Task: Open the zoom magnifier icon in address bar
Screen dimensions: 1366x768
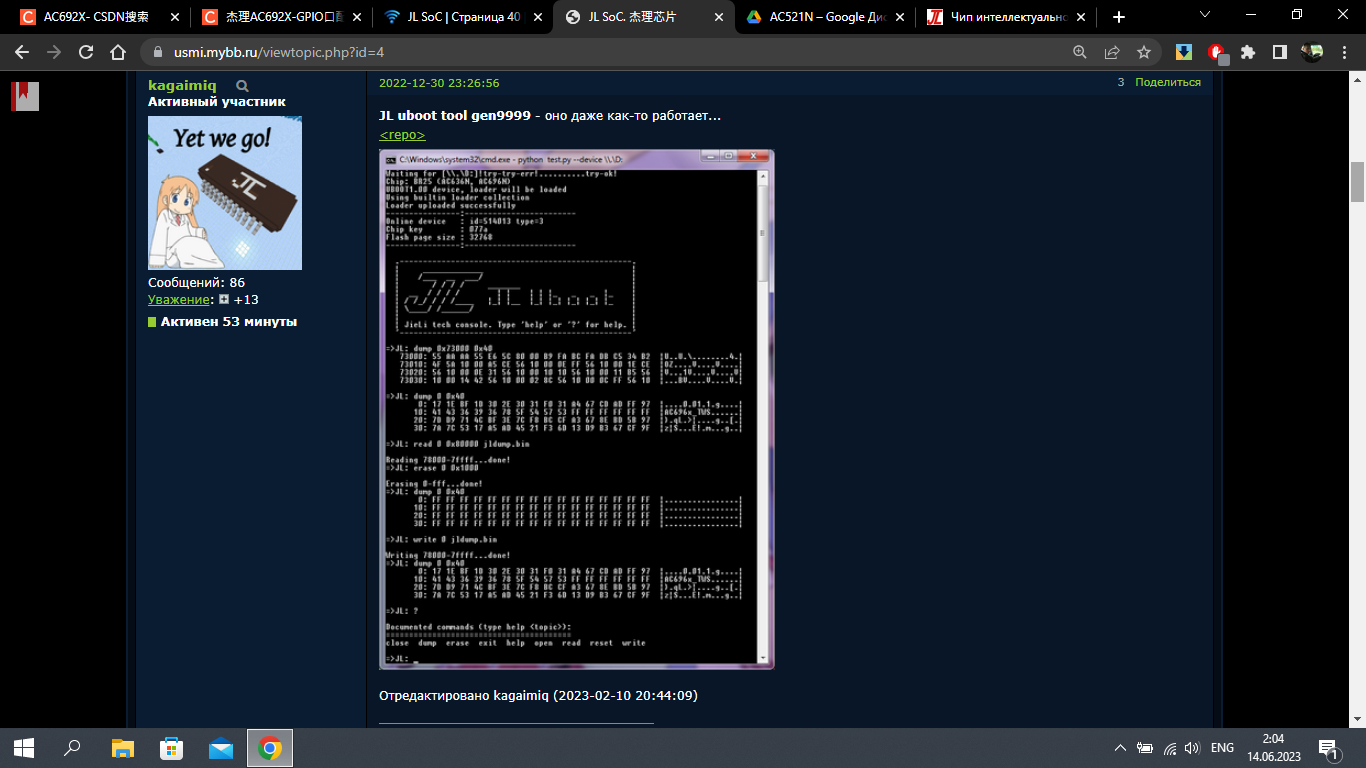Action: pyautogui.click(x=1080, y=53)
